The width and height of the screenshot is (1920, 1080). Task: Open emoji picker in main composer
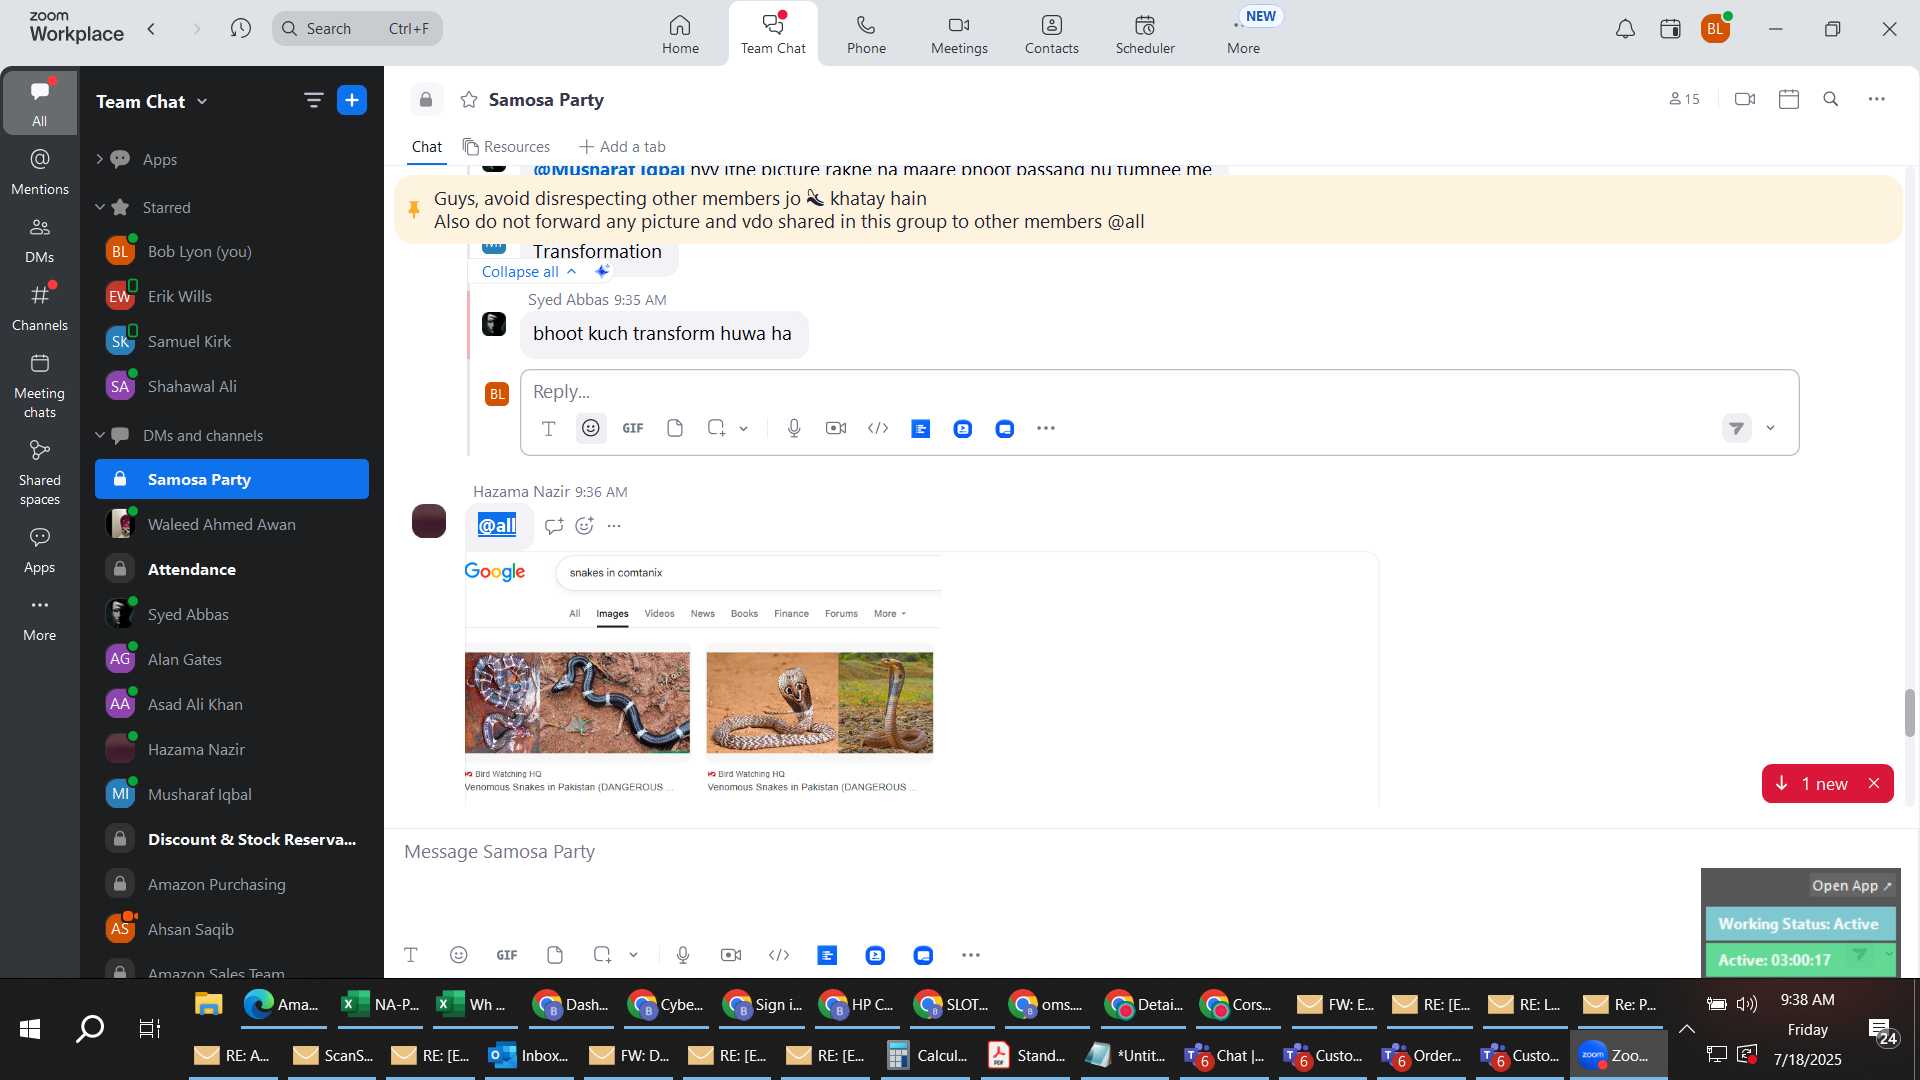pos(459,955)
